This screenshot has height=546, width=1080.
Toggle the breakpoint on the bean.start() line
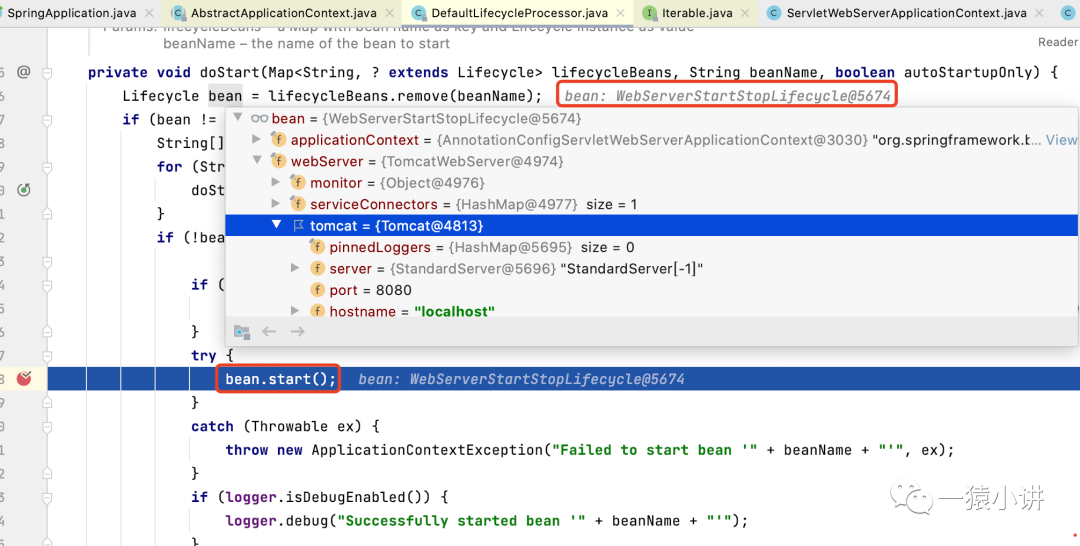pos(24,378)
